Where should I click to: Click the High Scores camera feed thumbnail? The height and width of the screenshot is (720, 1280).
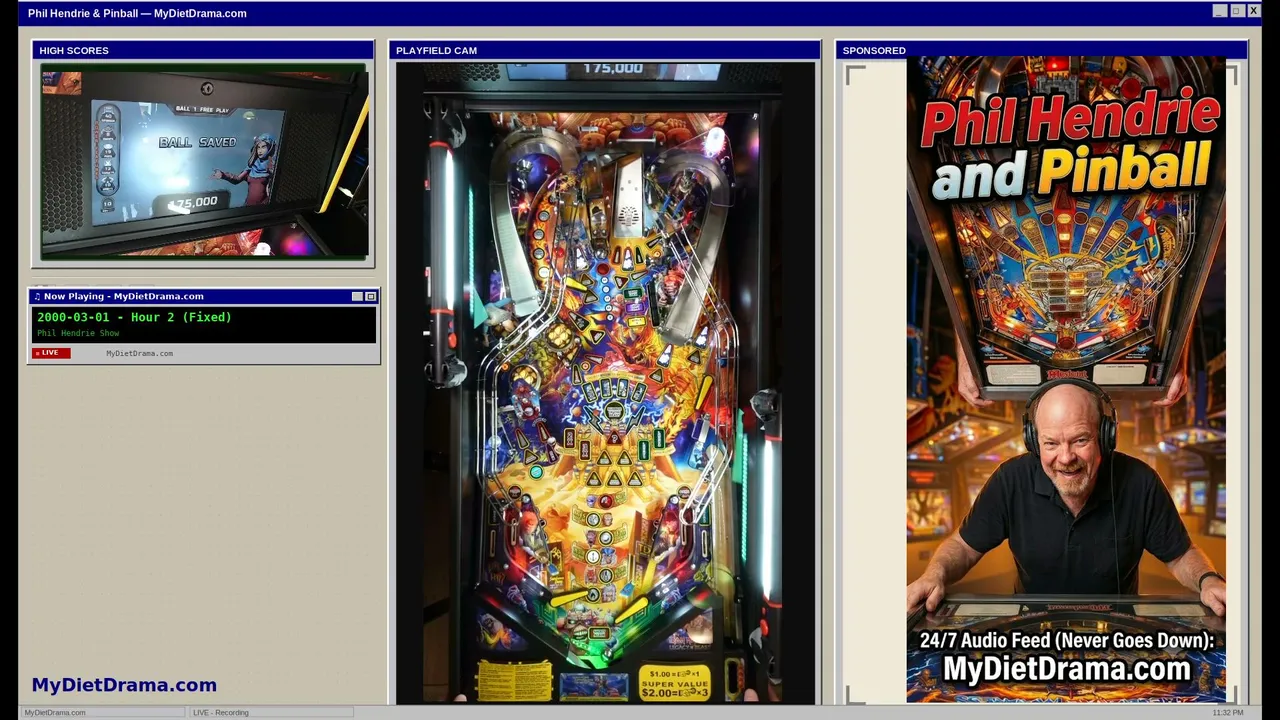coord(204,162)
